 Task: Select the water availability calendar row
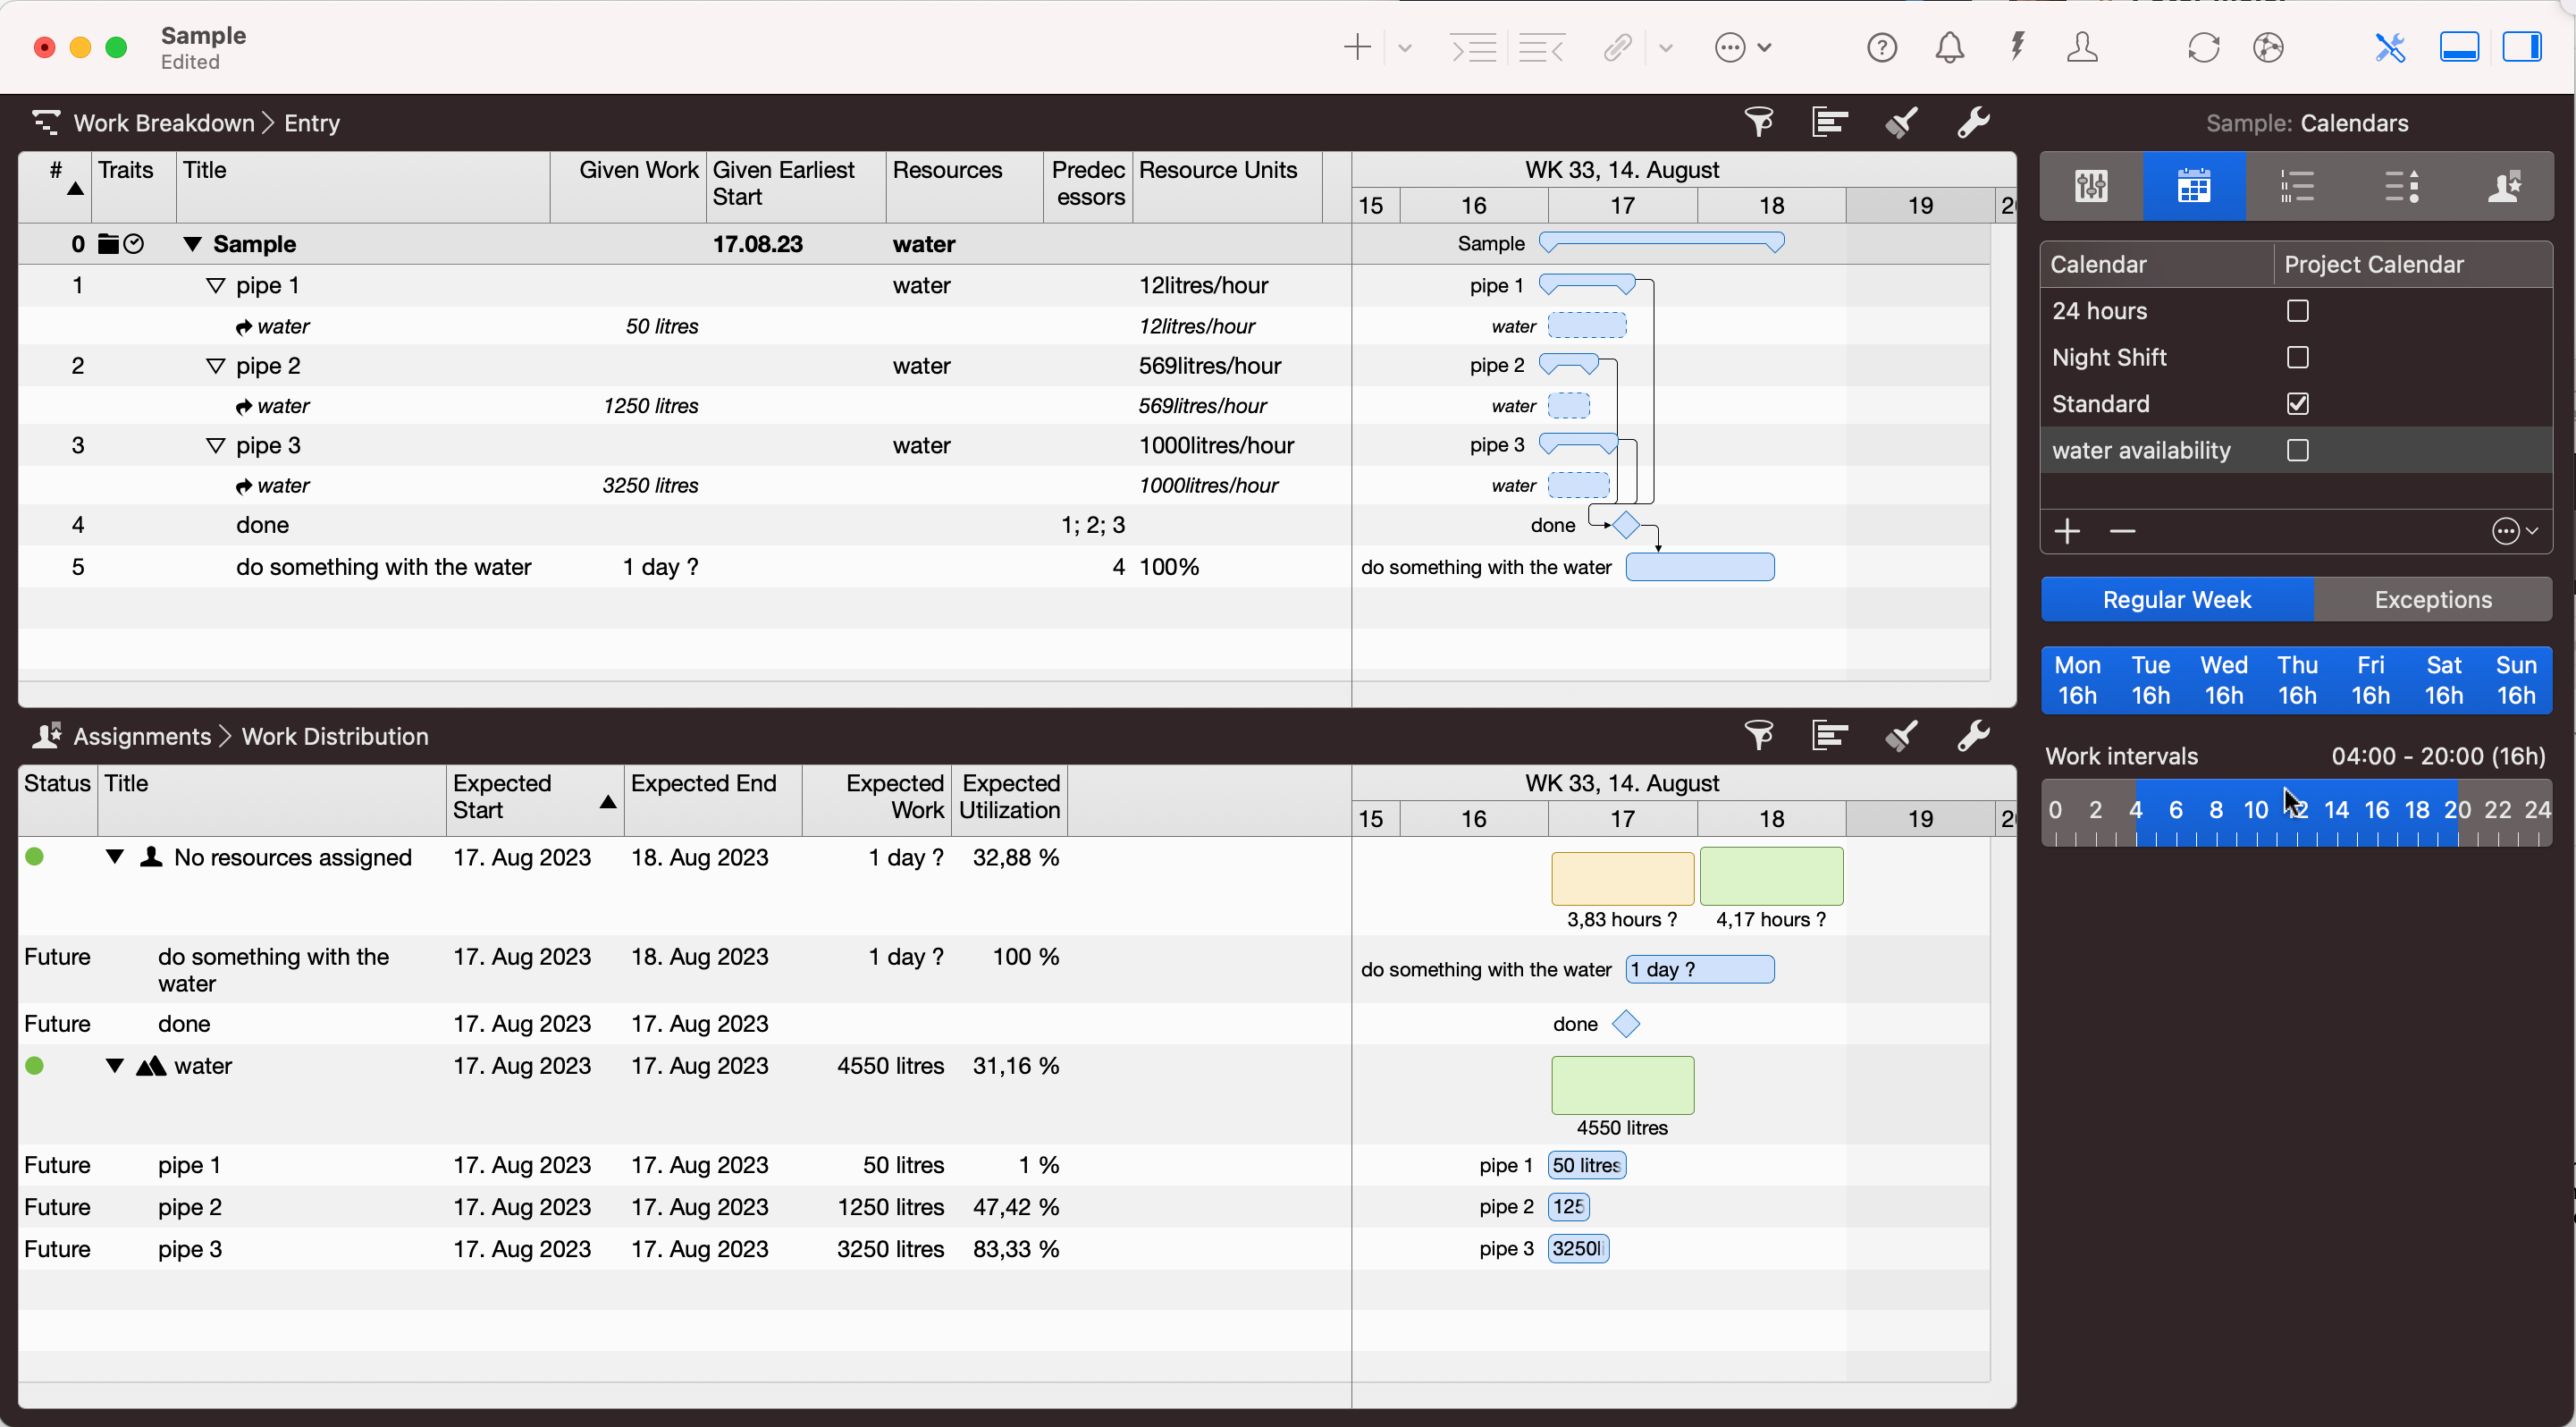coord(2296,450)
